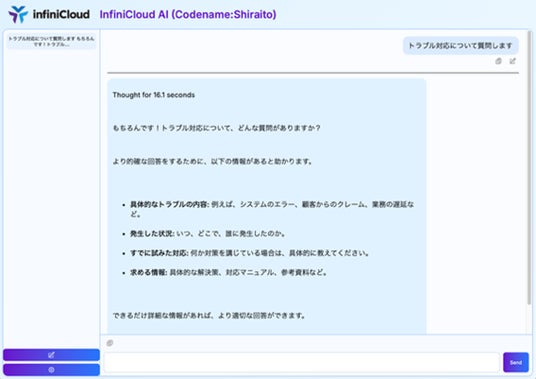
Task: Edit the user message via the pencil icon
Action: 512,61
